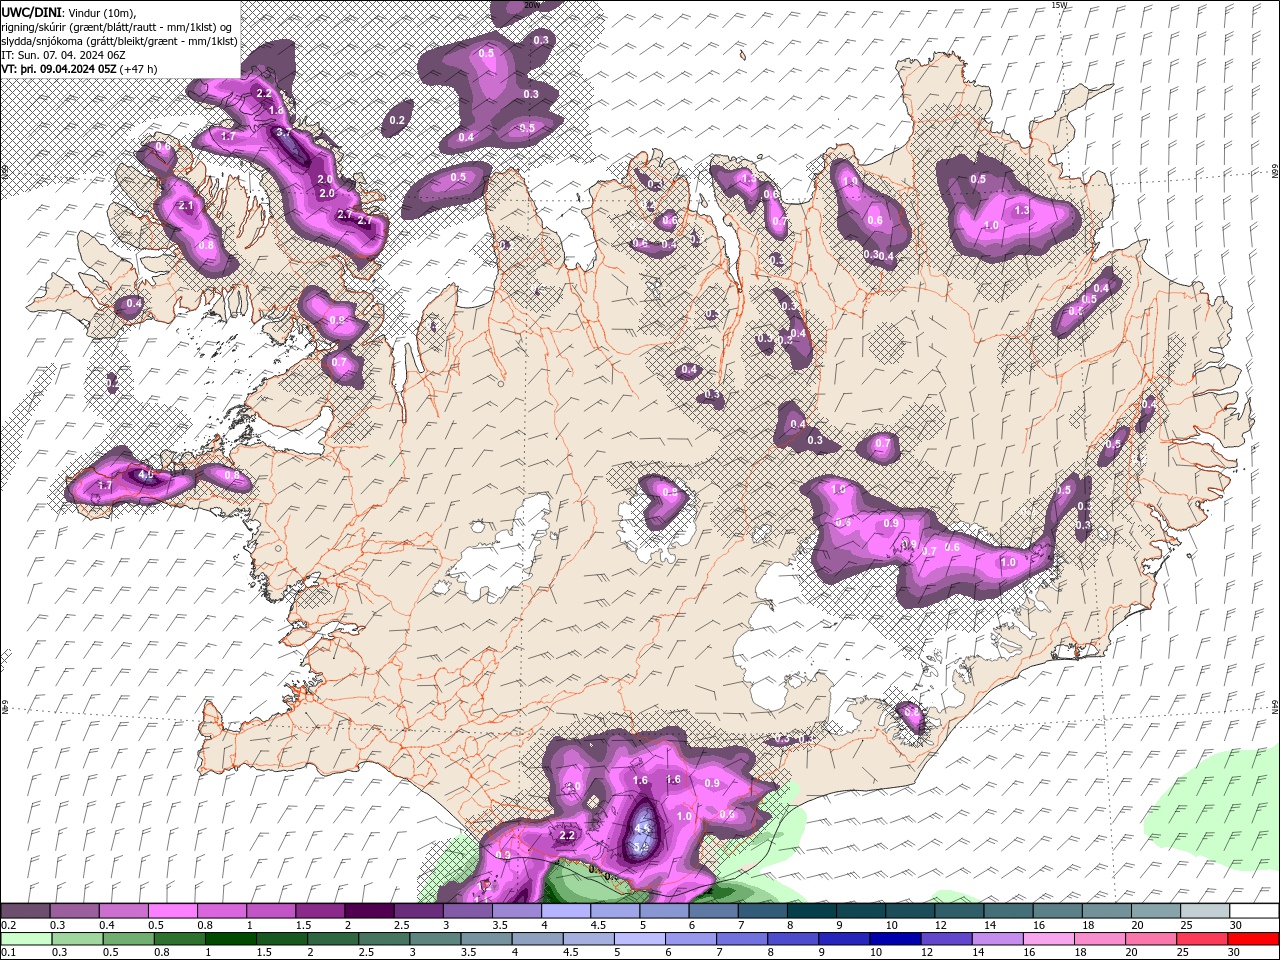Image resolution: width=1280 pixels, height=960 pixels.
Task: Click the bright red 30 rain legend swatch
Action: coord(1253,939)
